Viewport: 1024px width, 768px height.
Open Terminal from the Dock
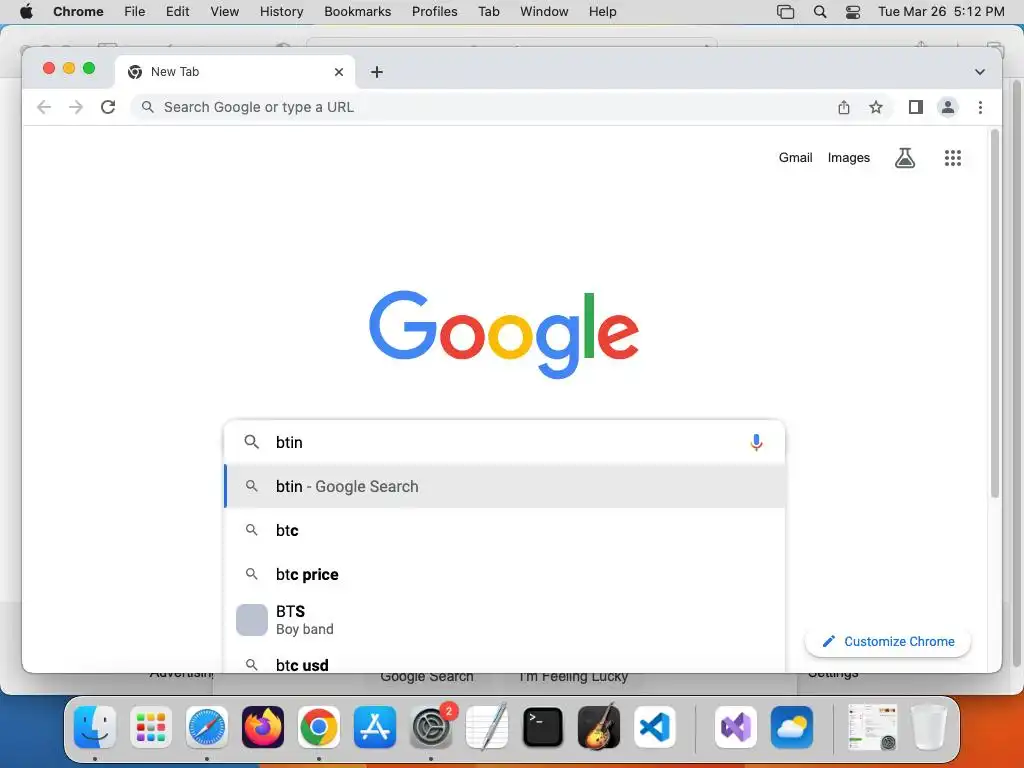coord(543,727)
